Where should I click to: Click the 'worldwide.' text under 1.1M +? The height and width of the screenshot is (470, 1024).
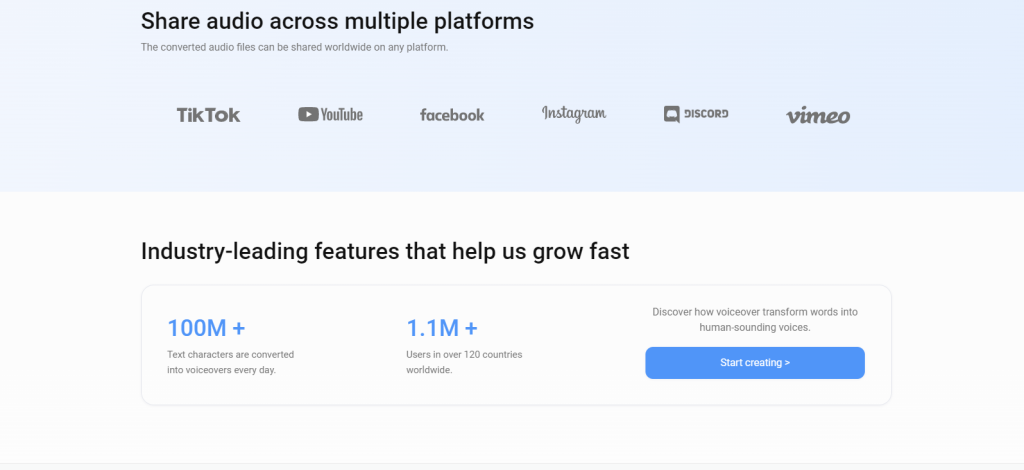pos(429,370)
